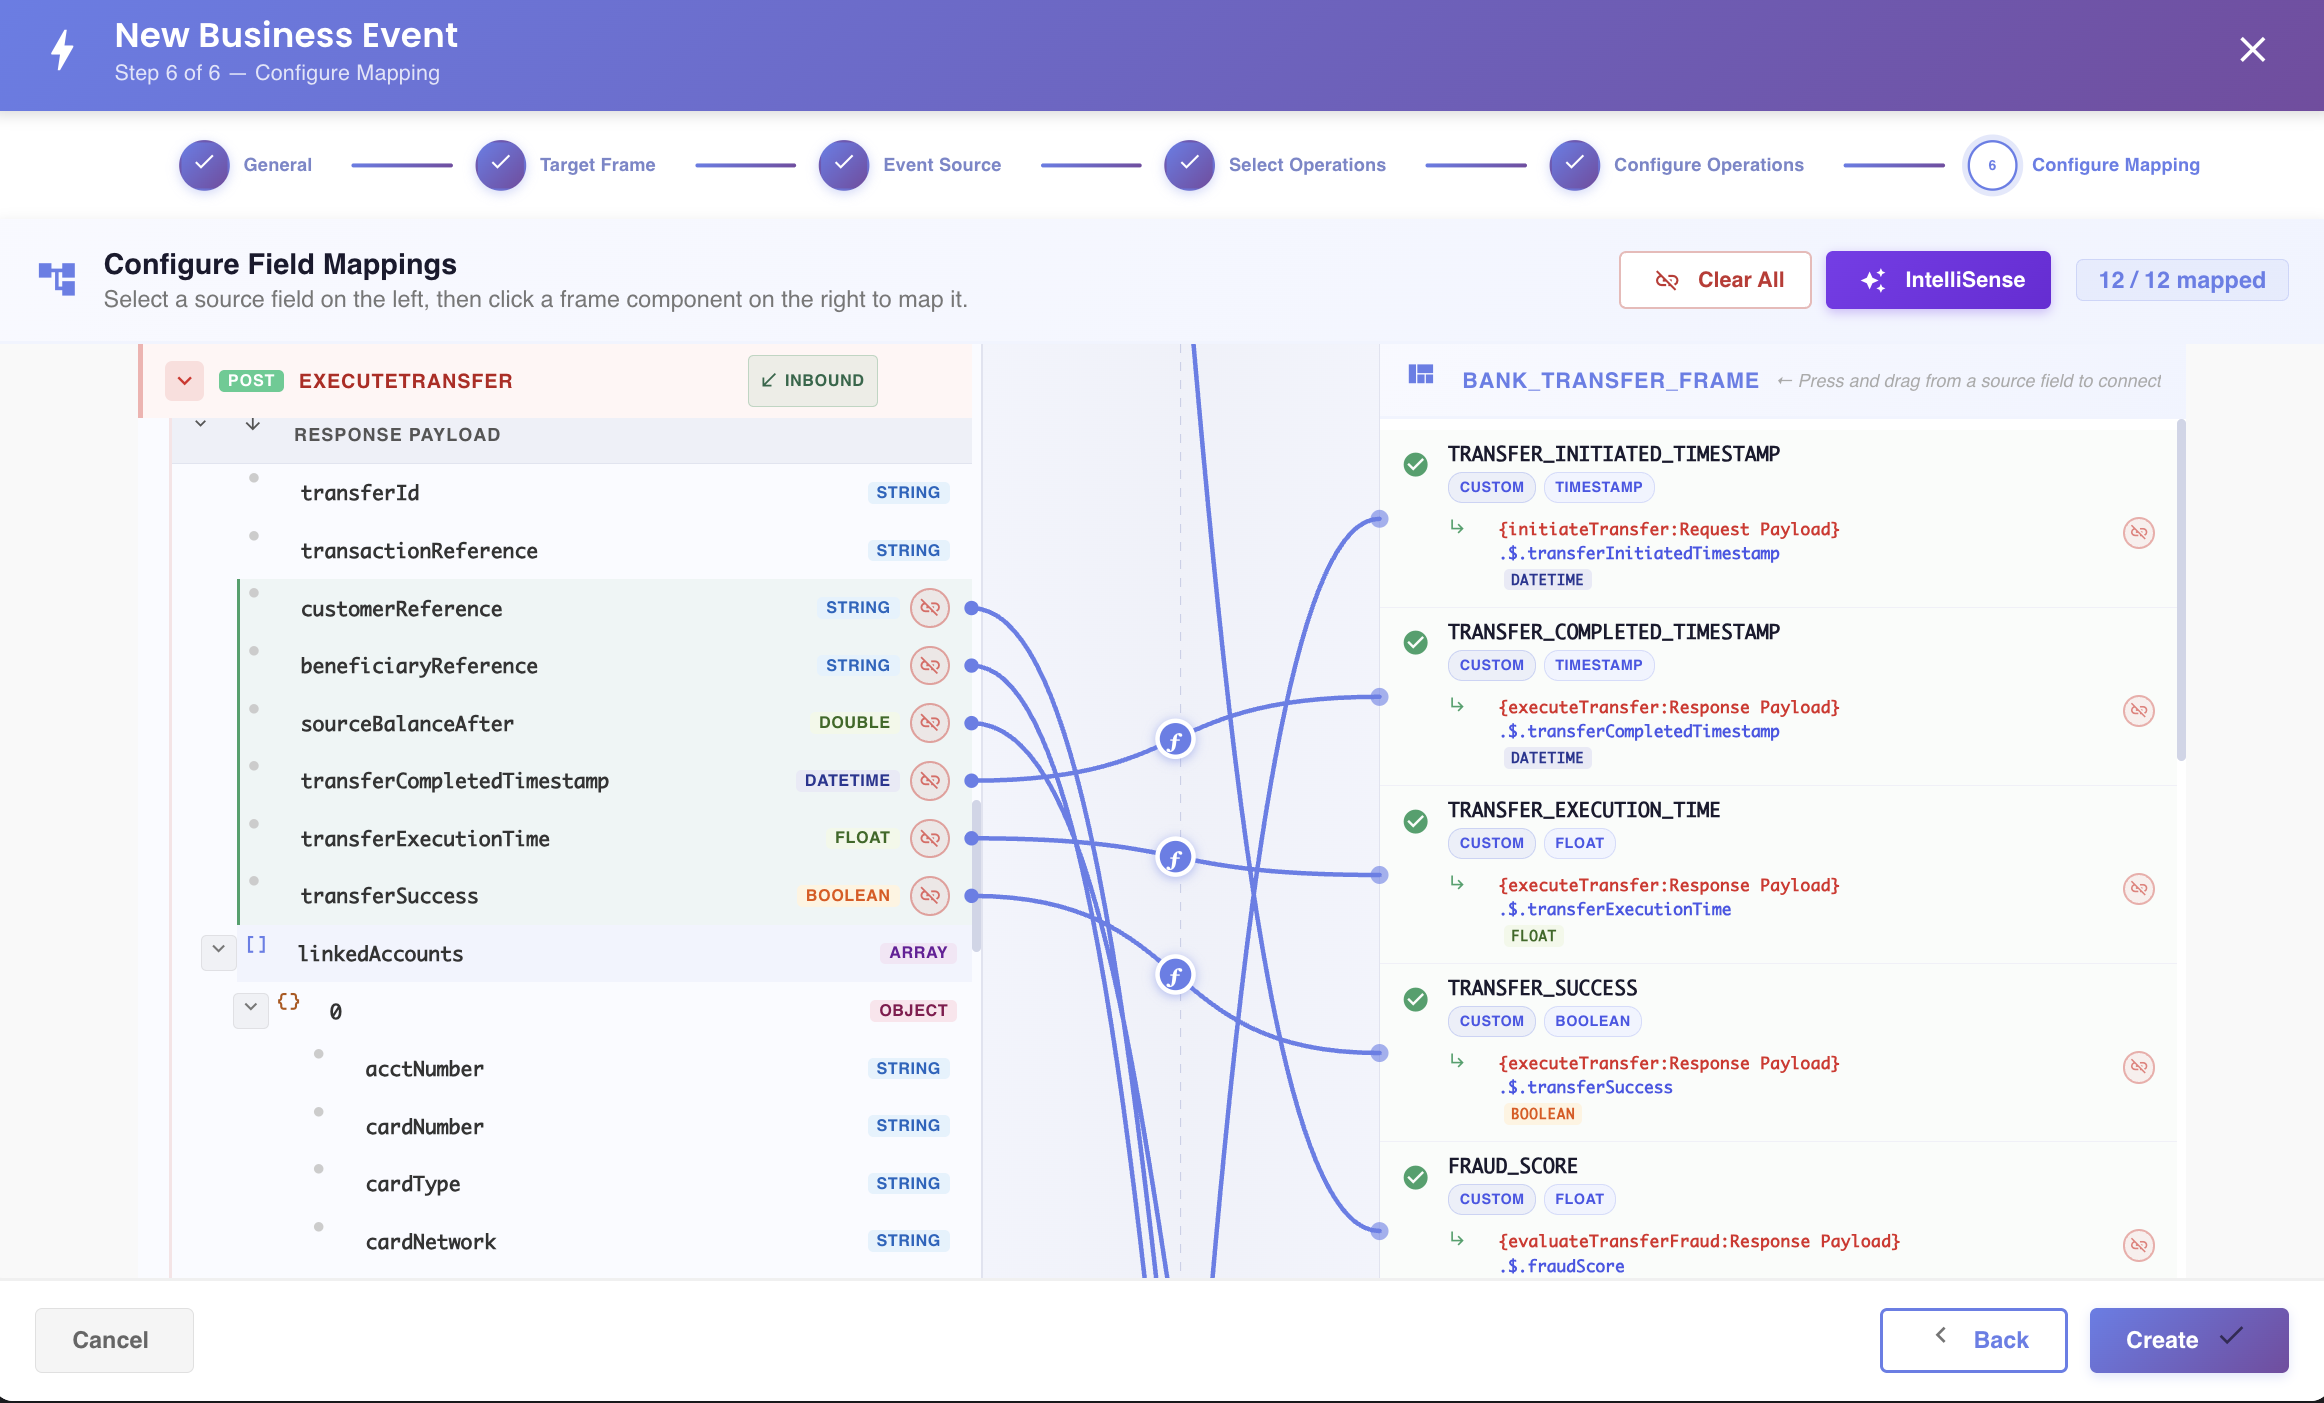Click the sort arrow beside Response Payload
2324x1403 pixels.
coord(253,424)
